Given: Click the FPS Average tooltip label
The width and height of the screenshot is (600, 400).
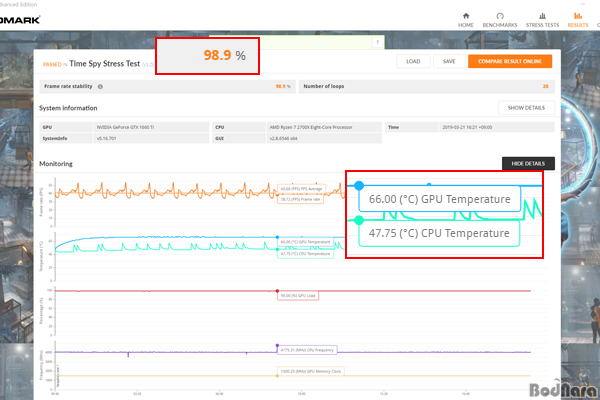Looking at the screenshot, I should [x=302, y=189].
